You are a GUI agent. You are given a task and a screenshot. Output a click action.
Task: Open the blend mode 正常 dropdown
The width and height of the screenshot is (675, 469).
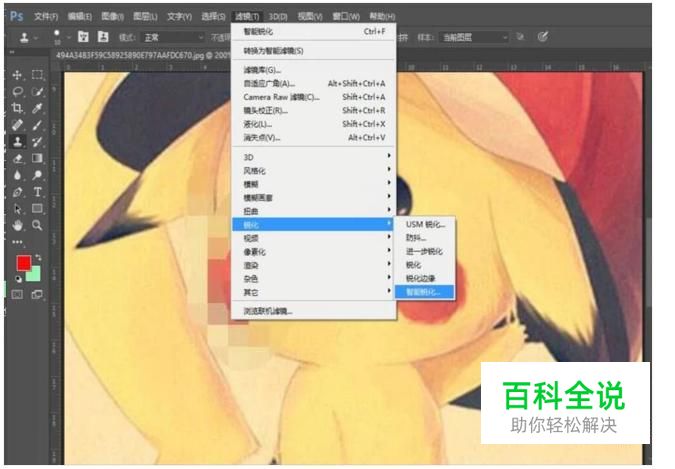click(173, 38)
